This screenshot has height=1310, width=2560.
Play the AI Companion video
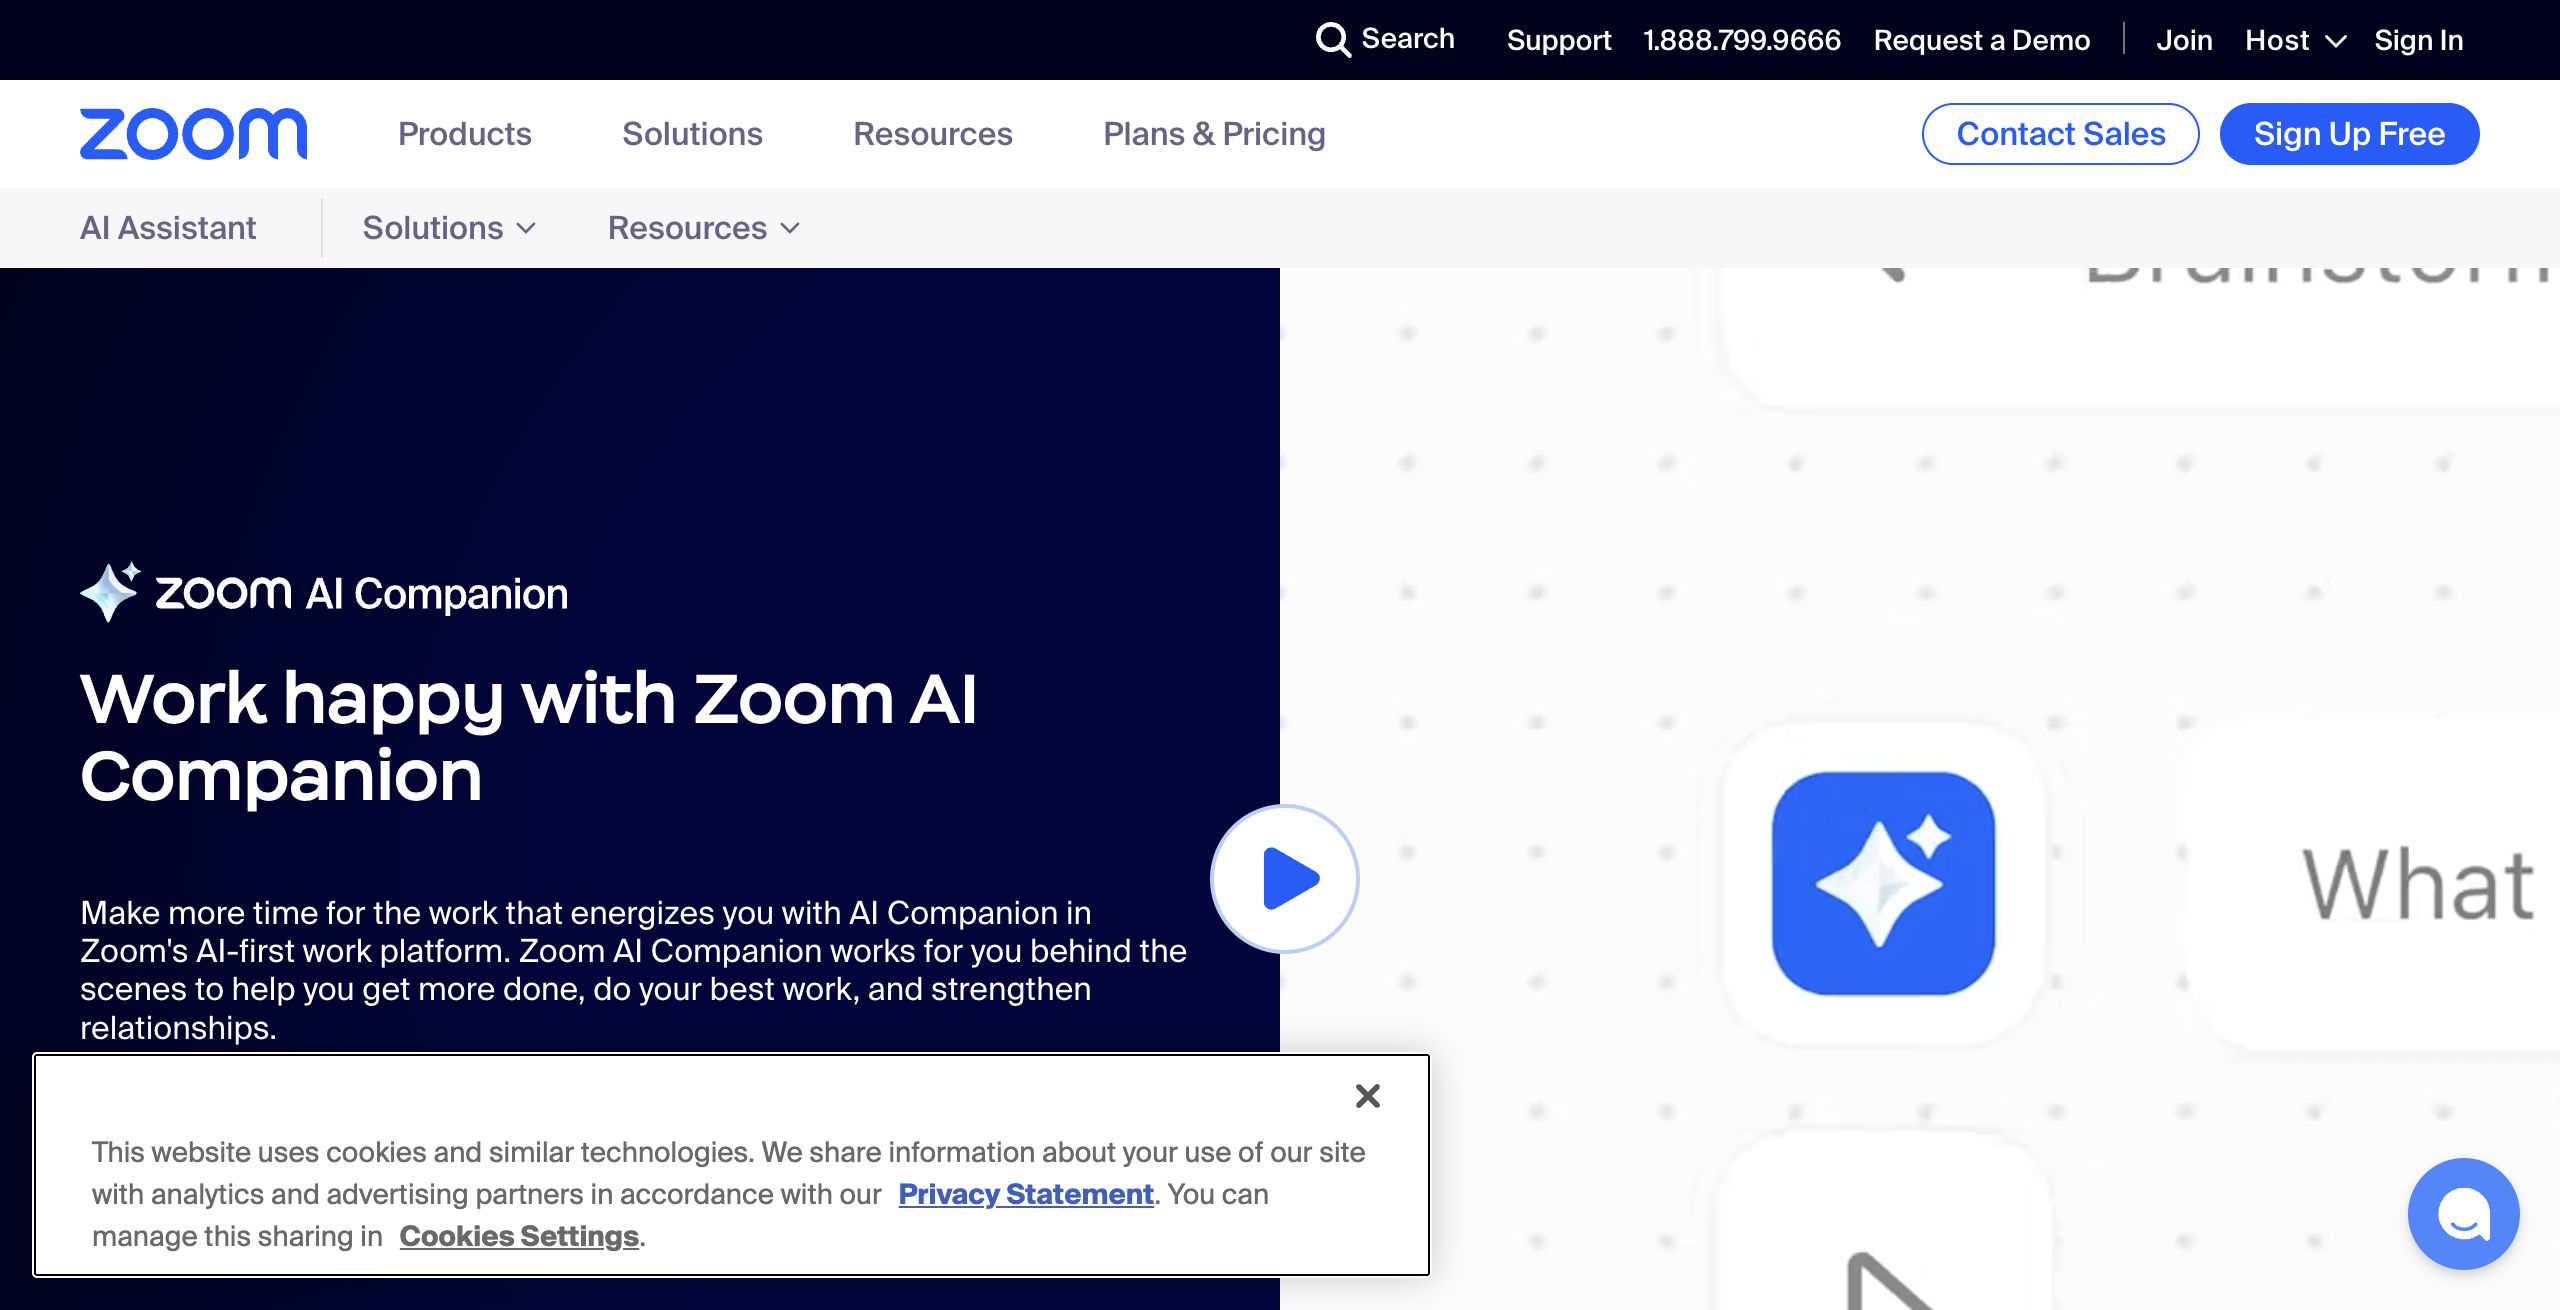pos(1285,879)
